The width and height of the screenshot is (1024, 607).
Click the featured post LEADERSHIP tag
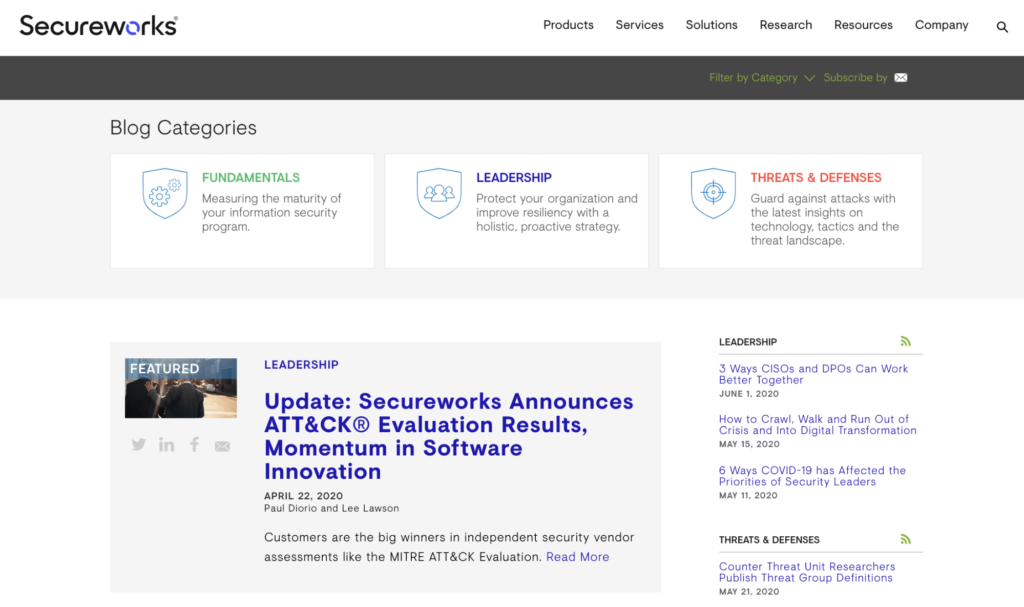click(x=301, y=365)
